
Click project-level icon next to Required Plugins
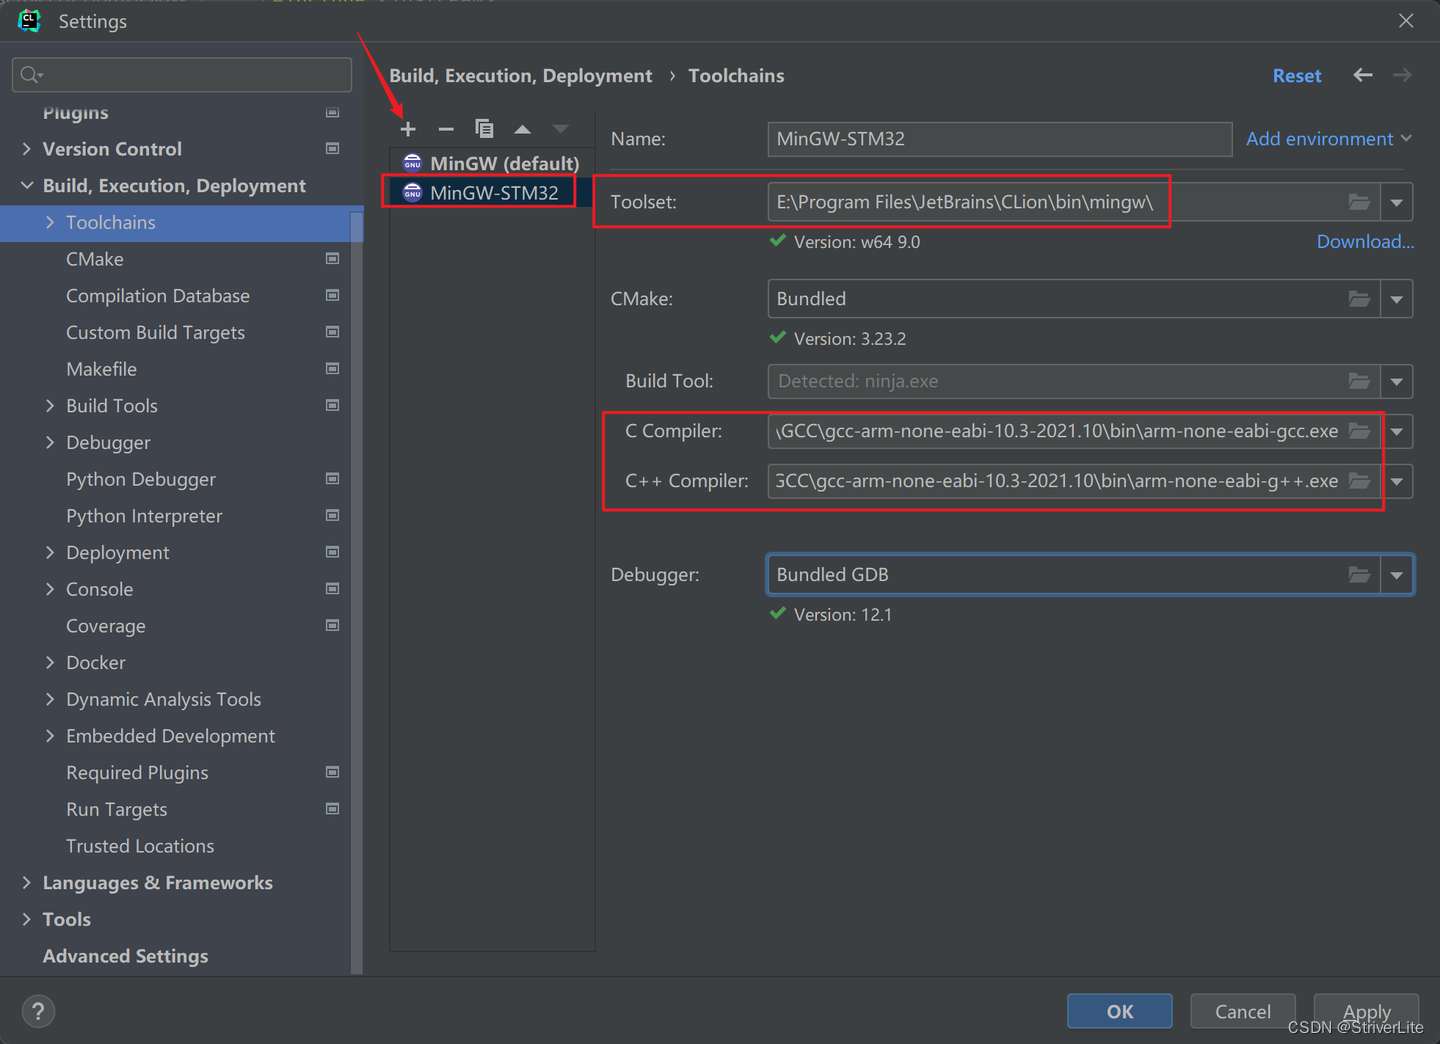332,772
